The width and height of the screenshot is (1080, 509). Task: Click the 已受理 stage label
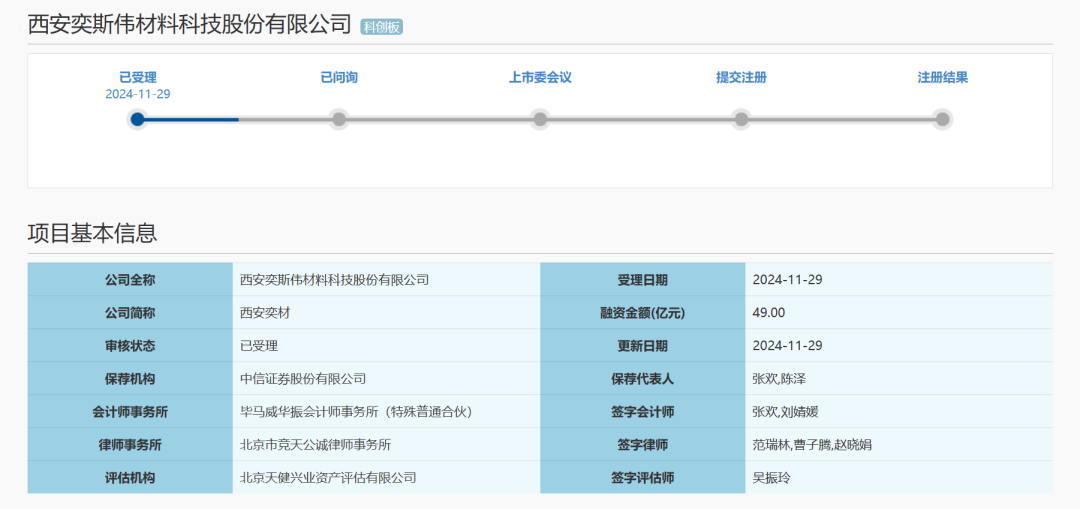[138, 77]
